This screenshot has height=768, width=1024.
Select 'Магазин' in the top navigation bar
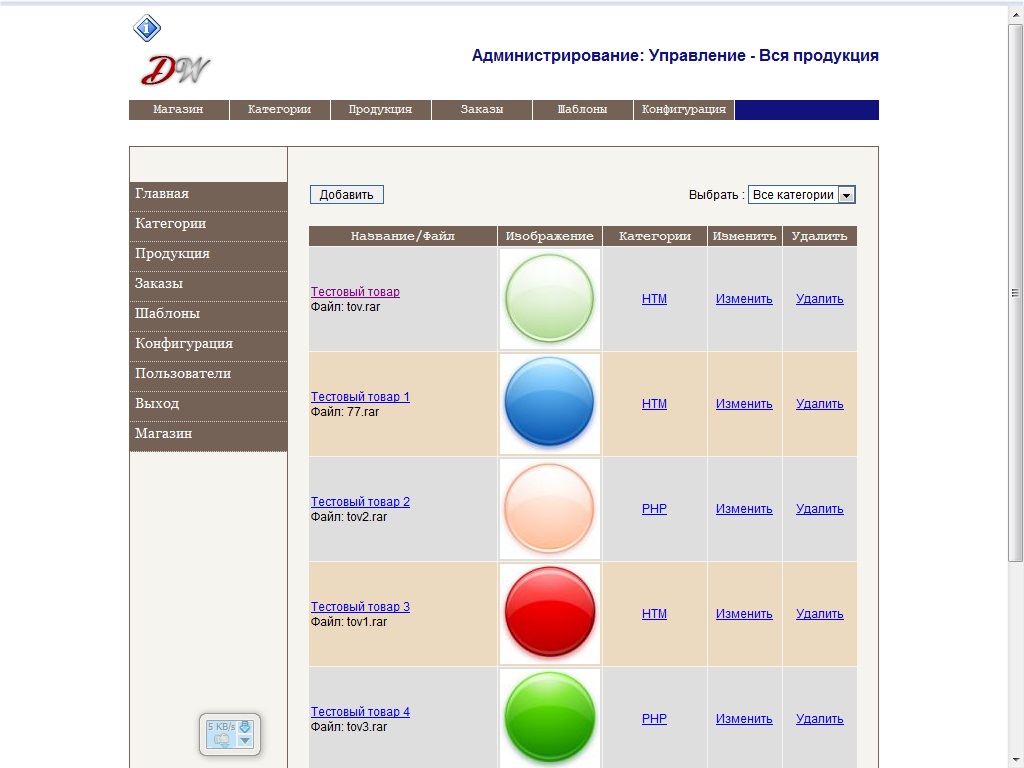click(x=178, y=110)
